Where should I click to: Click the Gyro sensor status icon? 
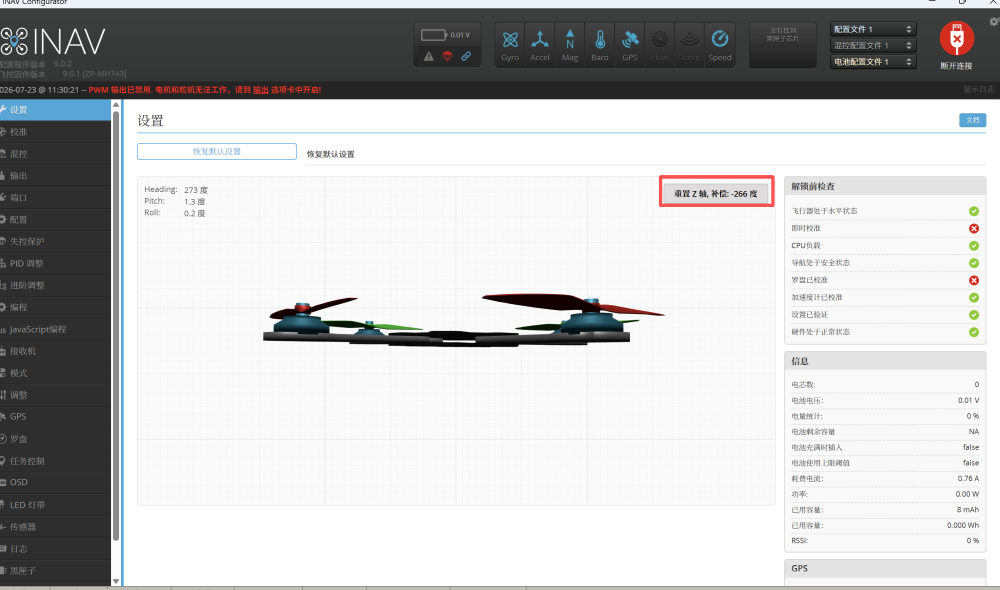[510, 45]
